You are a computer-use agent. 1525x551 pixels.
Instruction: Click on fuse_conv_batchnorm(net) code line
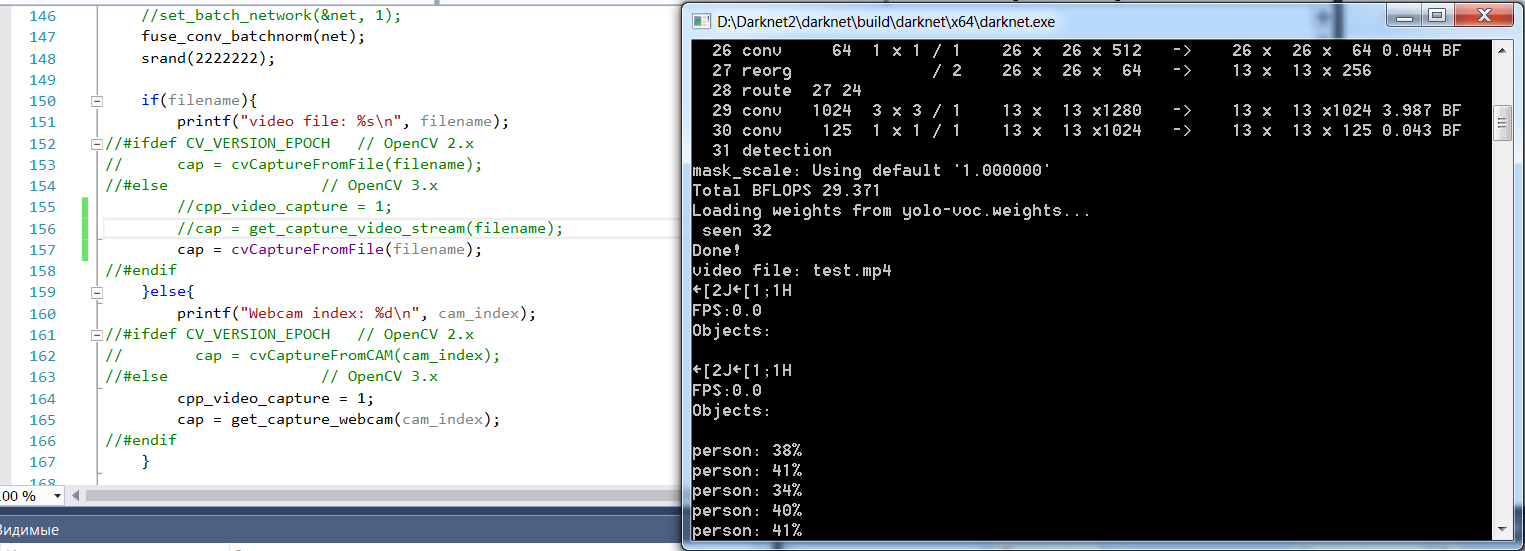254,37
